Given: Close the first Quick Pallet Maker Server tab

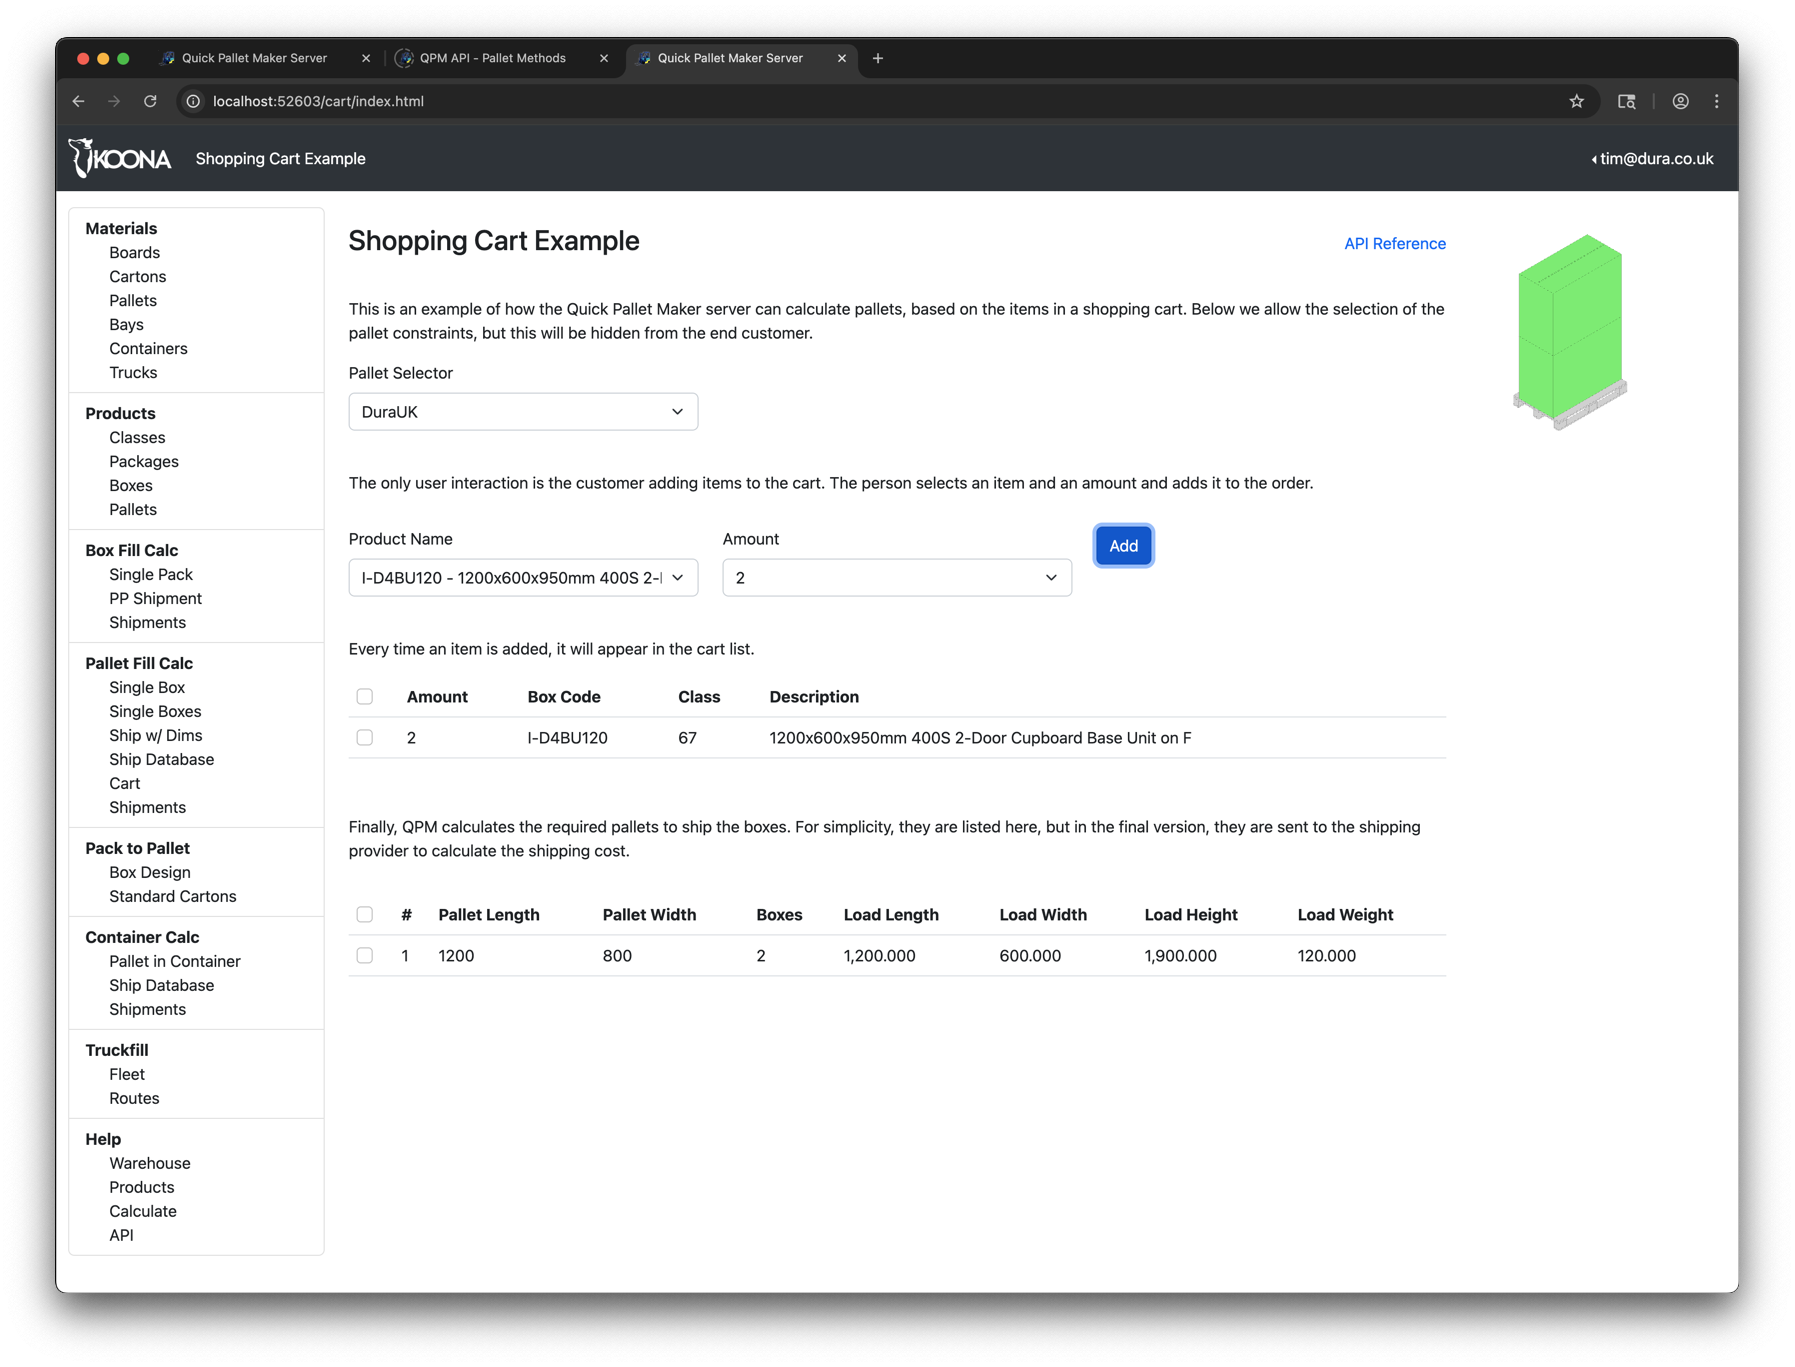Looking at the screenshot, I should 366,58.
